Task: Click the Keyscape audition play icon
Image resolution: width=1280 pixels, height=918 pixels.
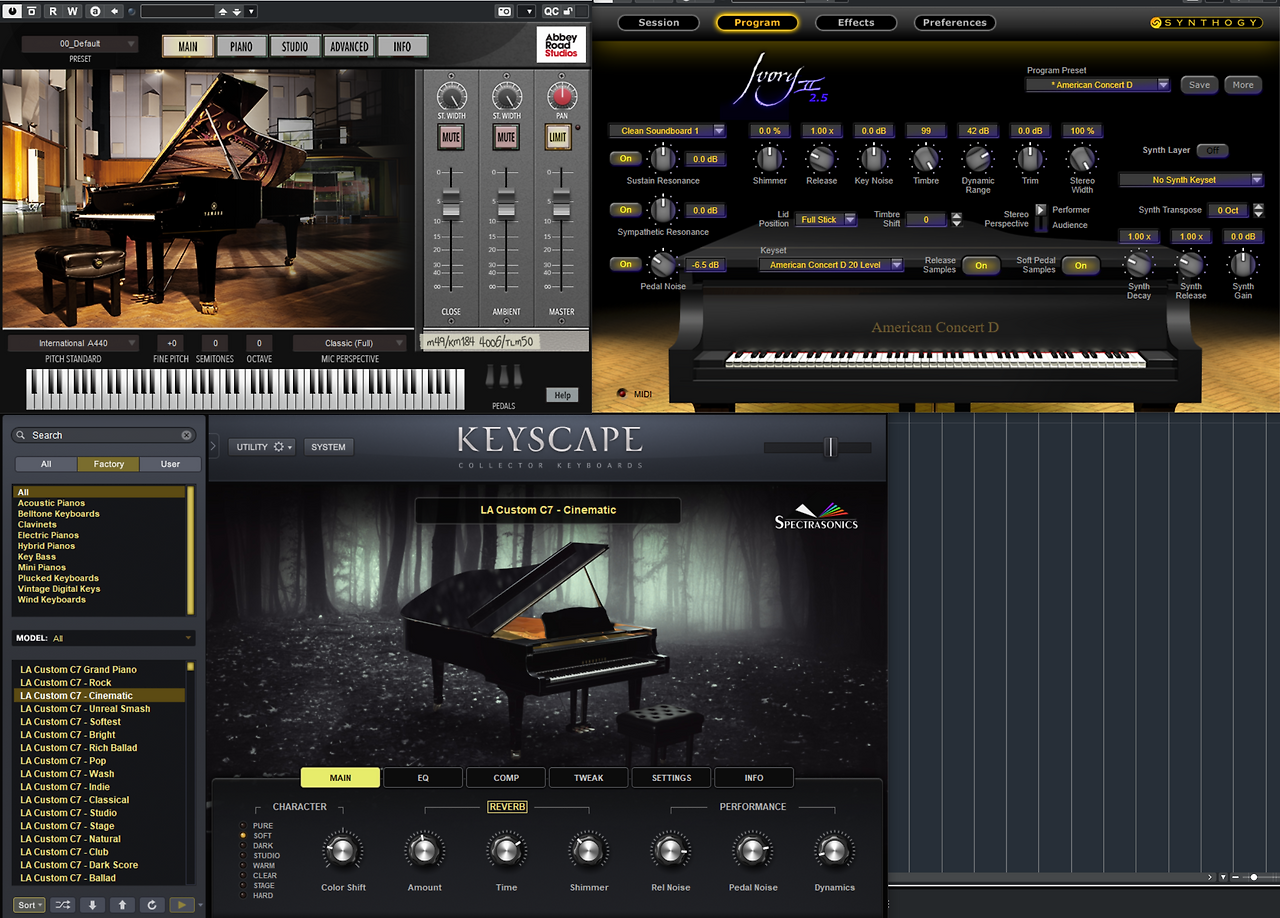Action: coord(181,905)
